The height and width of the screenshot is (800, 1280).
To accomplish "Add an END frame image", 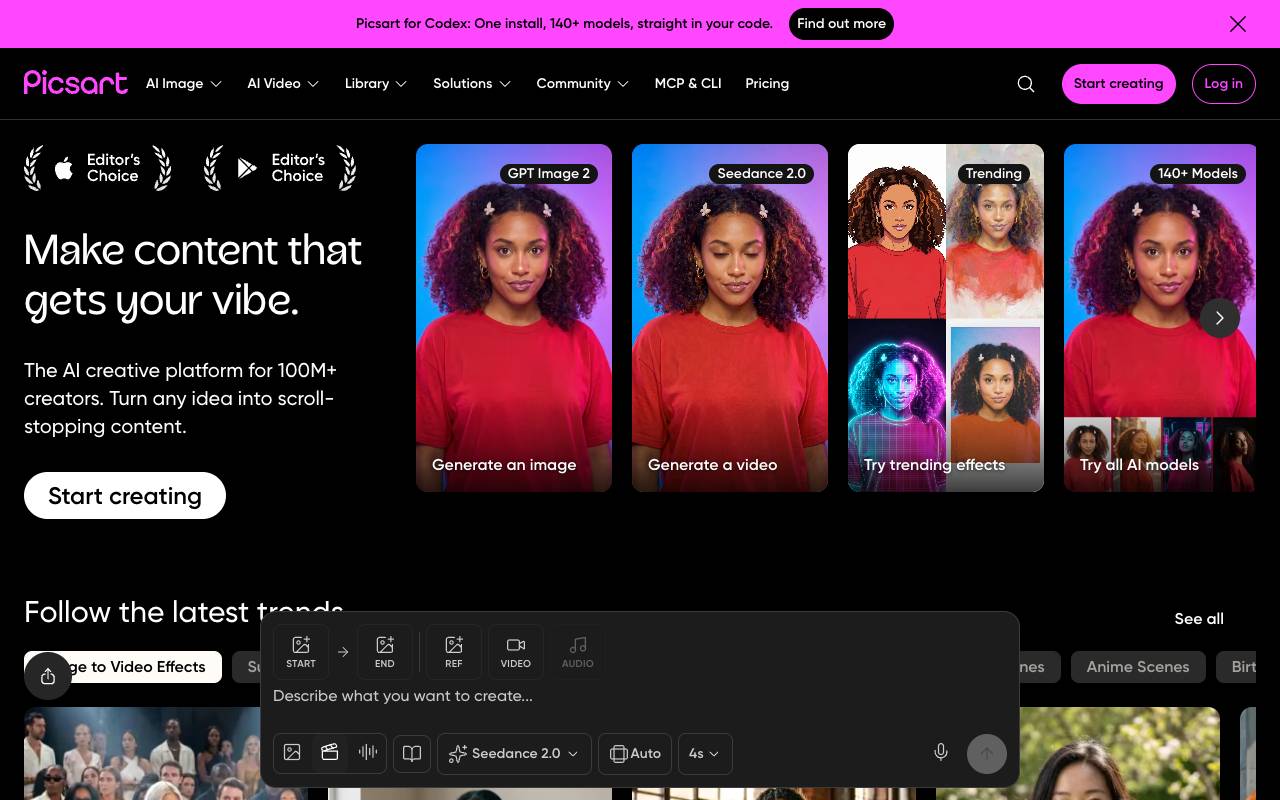I will [x=385, y=652].
